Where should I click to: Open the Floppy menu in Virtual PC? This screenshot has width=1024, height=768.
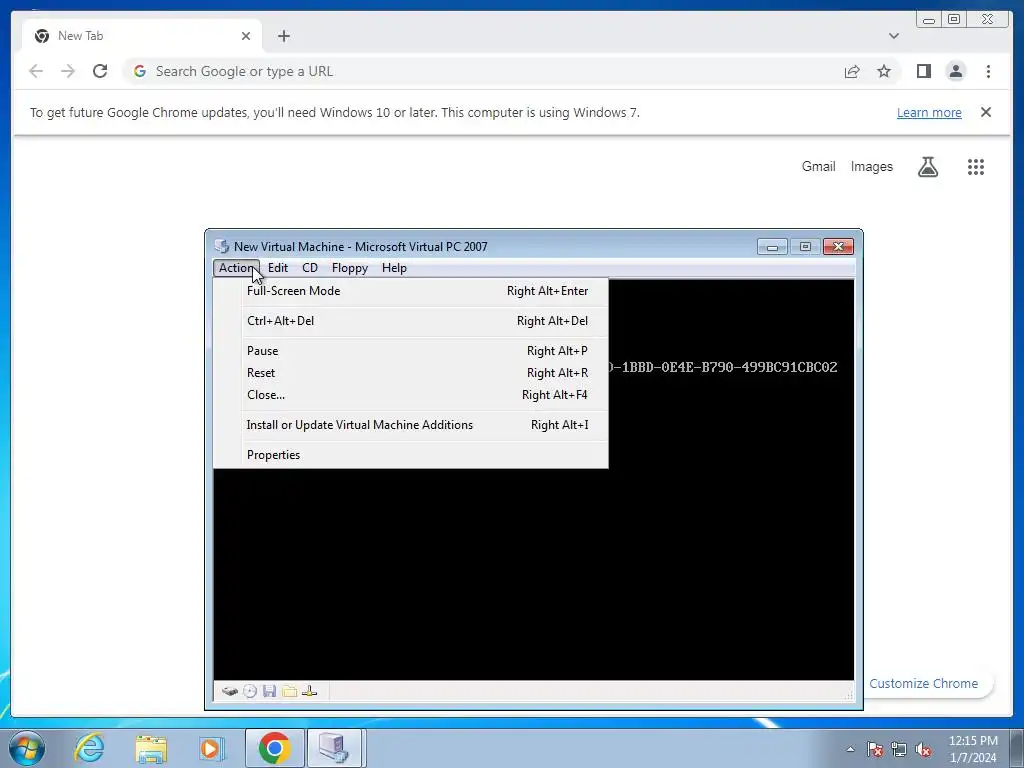click(349, 268)
